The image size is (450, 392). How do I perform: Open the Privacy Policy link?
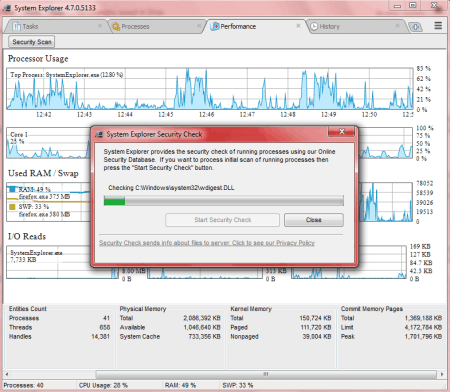point(207,243)
